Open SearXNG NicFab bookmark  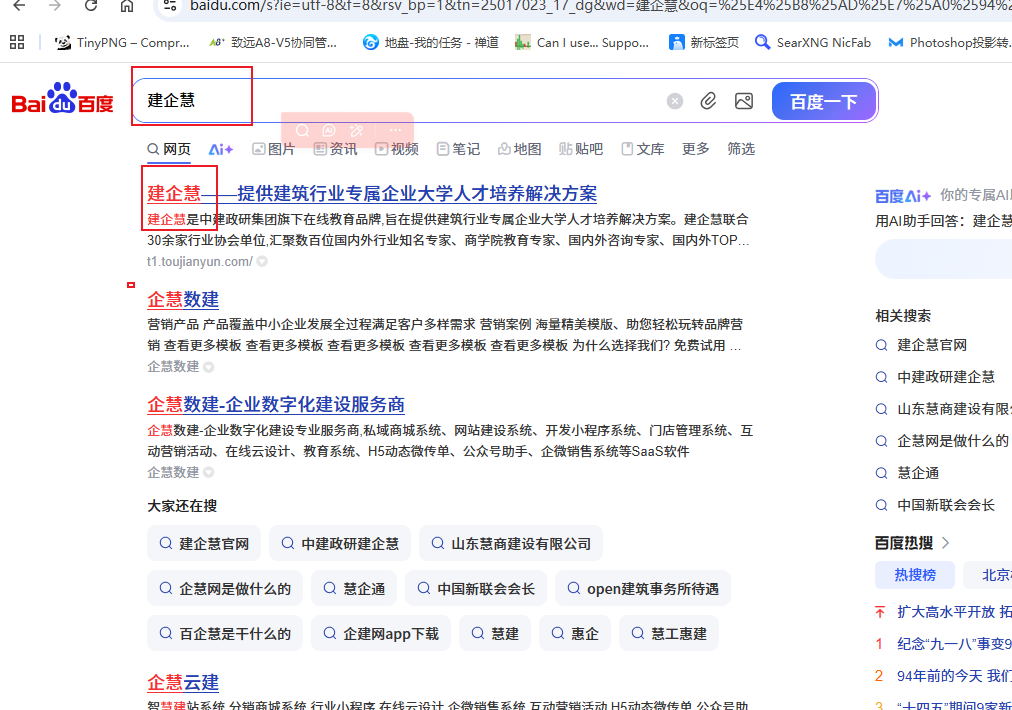tap(813, 43)
